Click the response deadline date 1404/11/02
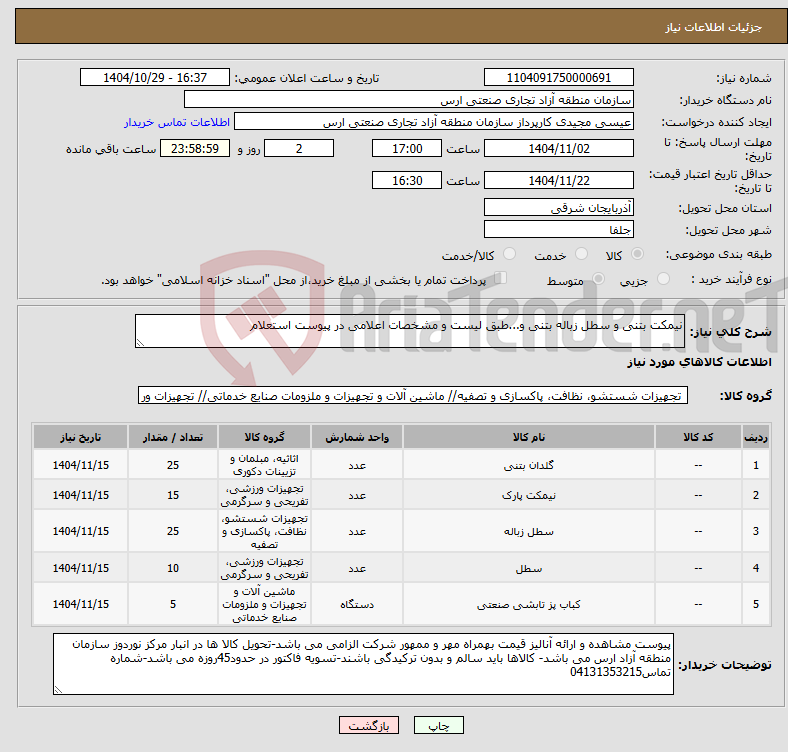 point(559,148)
